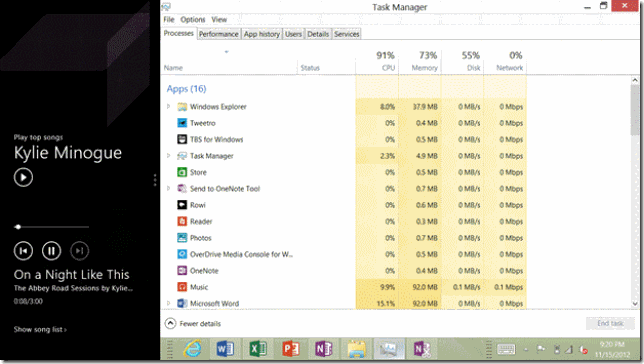644x364 pixels.
Task: Open the on-screen keyboard from the taskbar
Action: click(x=506, y=349)
